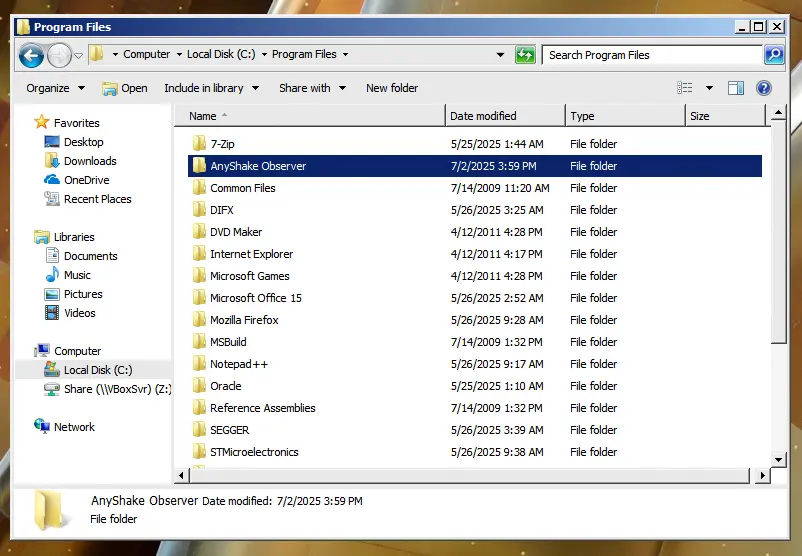Select the Oracle folder icon
Image resolution: width=802 pixels, height=556 pixels.
click(x=199, y=386)
